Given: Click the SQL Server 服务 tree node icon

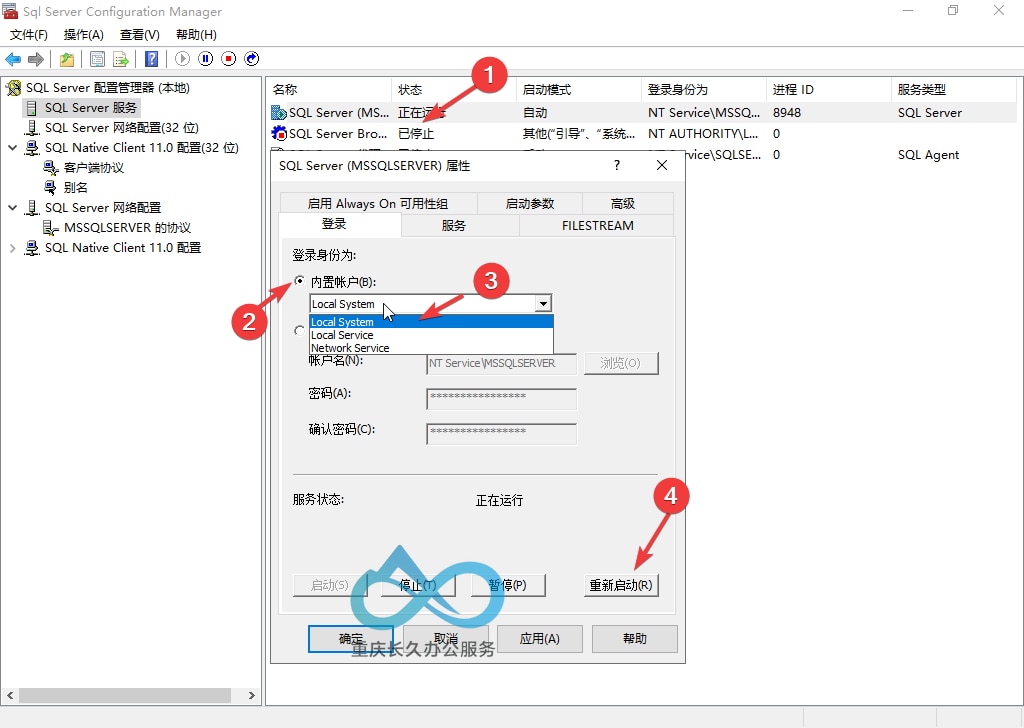Looking at the screenshot, I should point(32,108).
